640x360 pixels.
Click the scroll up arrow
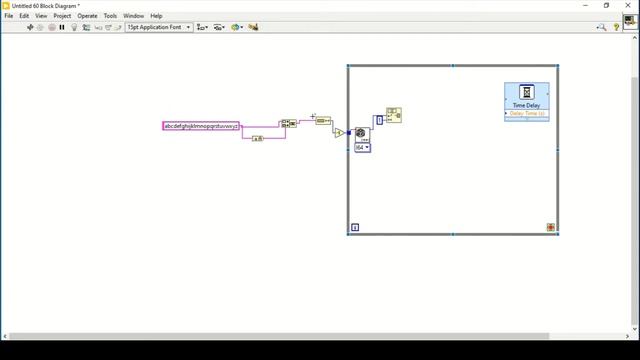635,38
